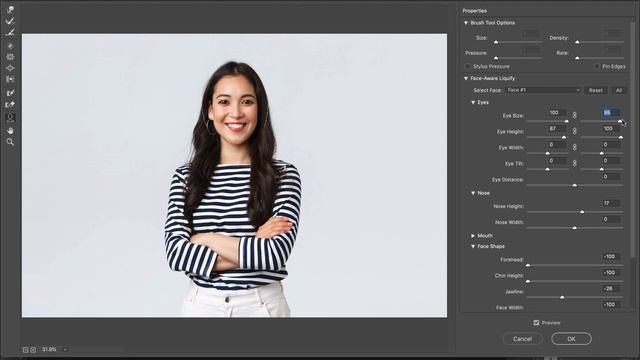Image resolution: width=640 pixels, height=360 pixels.
Task: Click the Forehead slider handle
Action: click(x=528, y=265)
